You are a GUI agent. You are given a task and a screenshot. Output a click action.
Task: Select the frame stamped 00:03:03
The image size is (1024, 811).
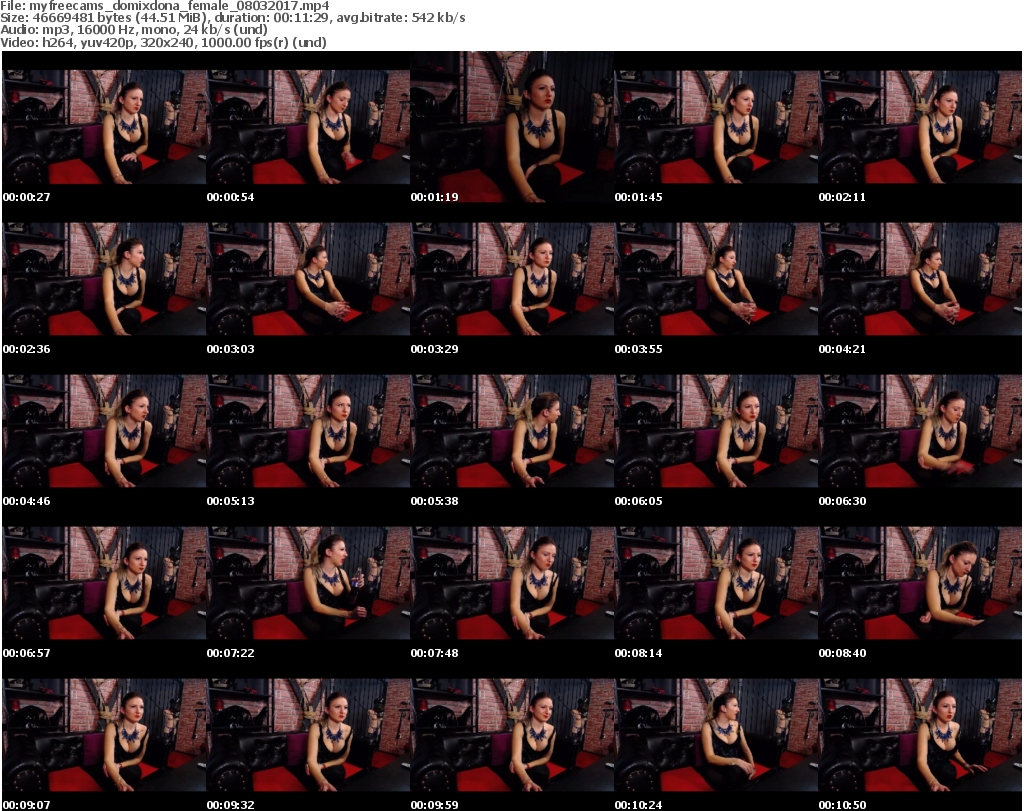click(x=308, y=279)
